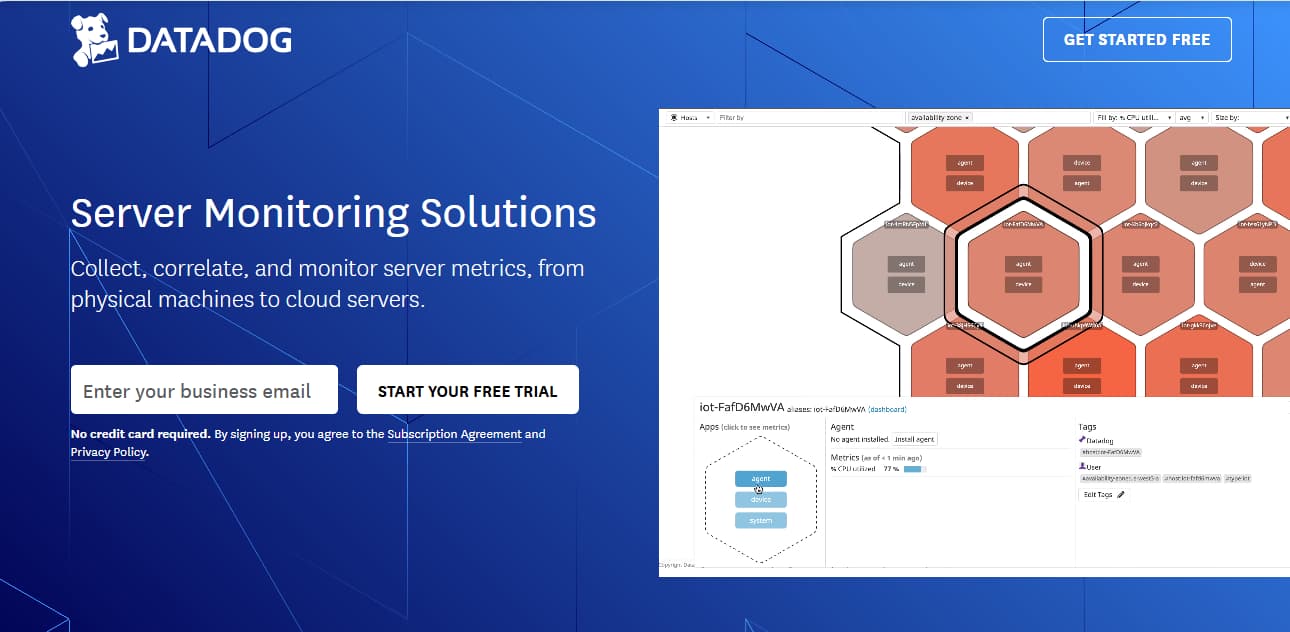Click the 'No credit card required.' text
The width and height of the screenshot is (1290, 632).
click(141, 434)
